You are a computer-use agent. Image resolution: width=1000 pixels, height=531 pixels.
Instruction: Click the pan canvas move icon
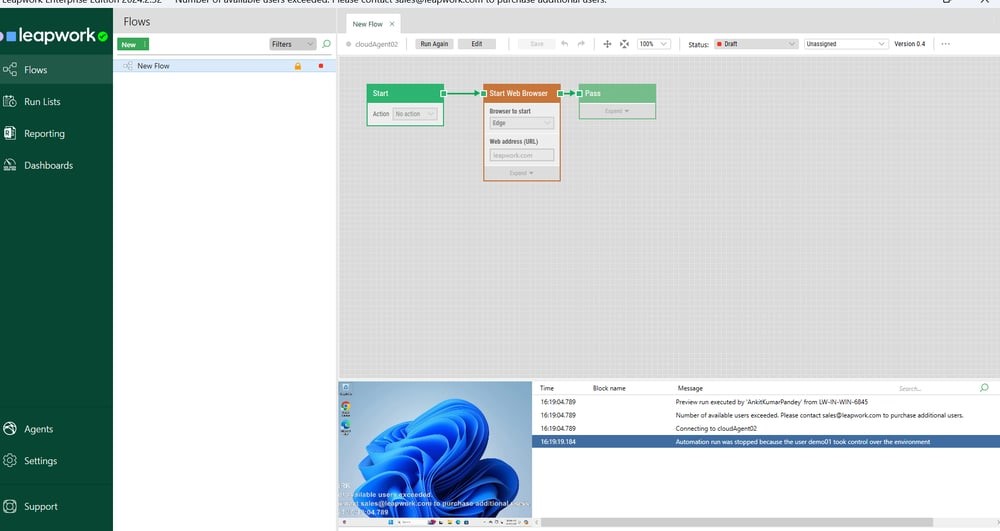pos(607,44)
